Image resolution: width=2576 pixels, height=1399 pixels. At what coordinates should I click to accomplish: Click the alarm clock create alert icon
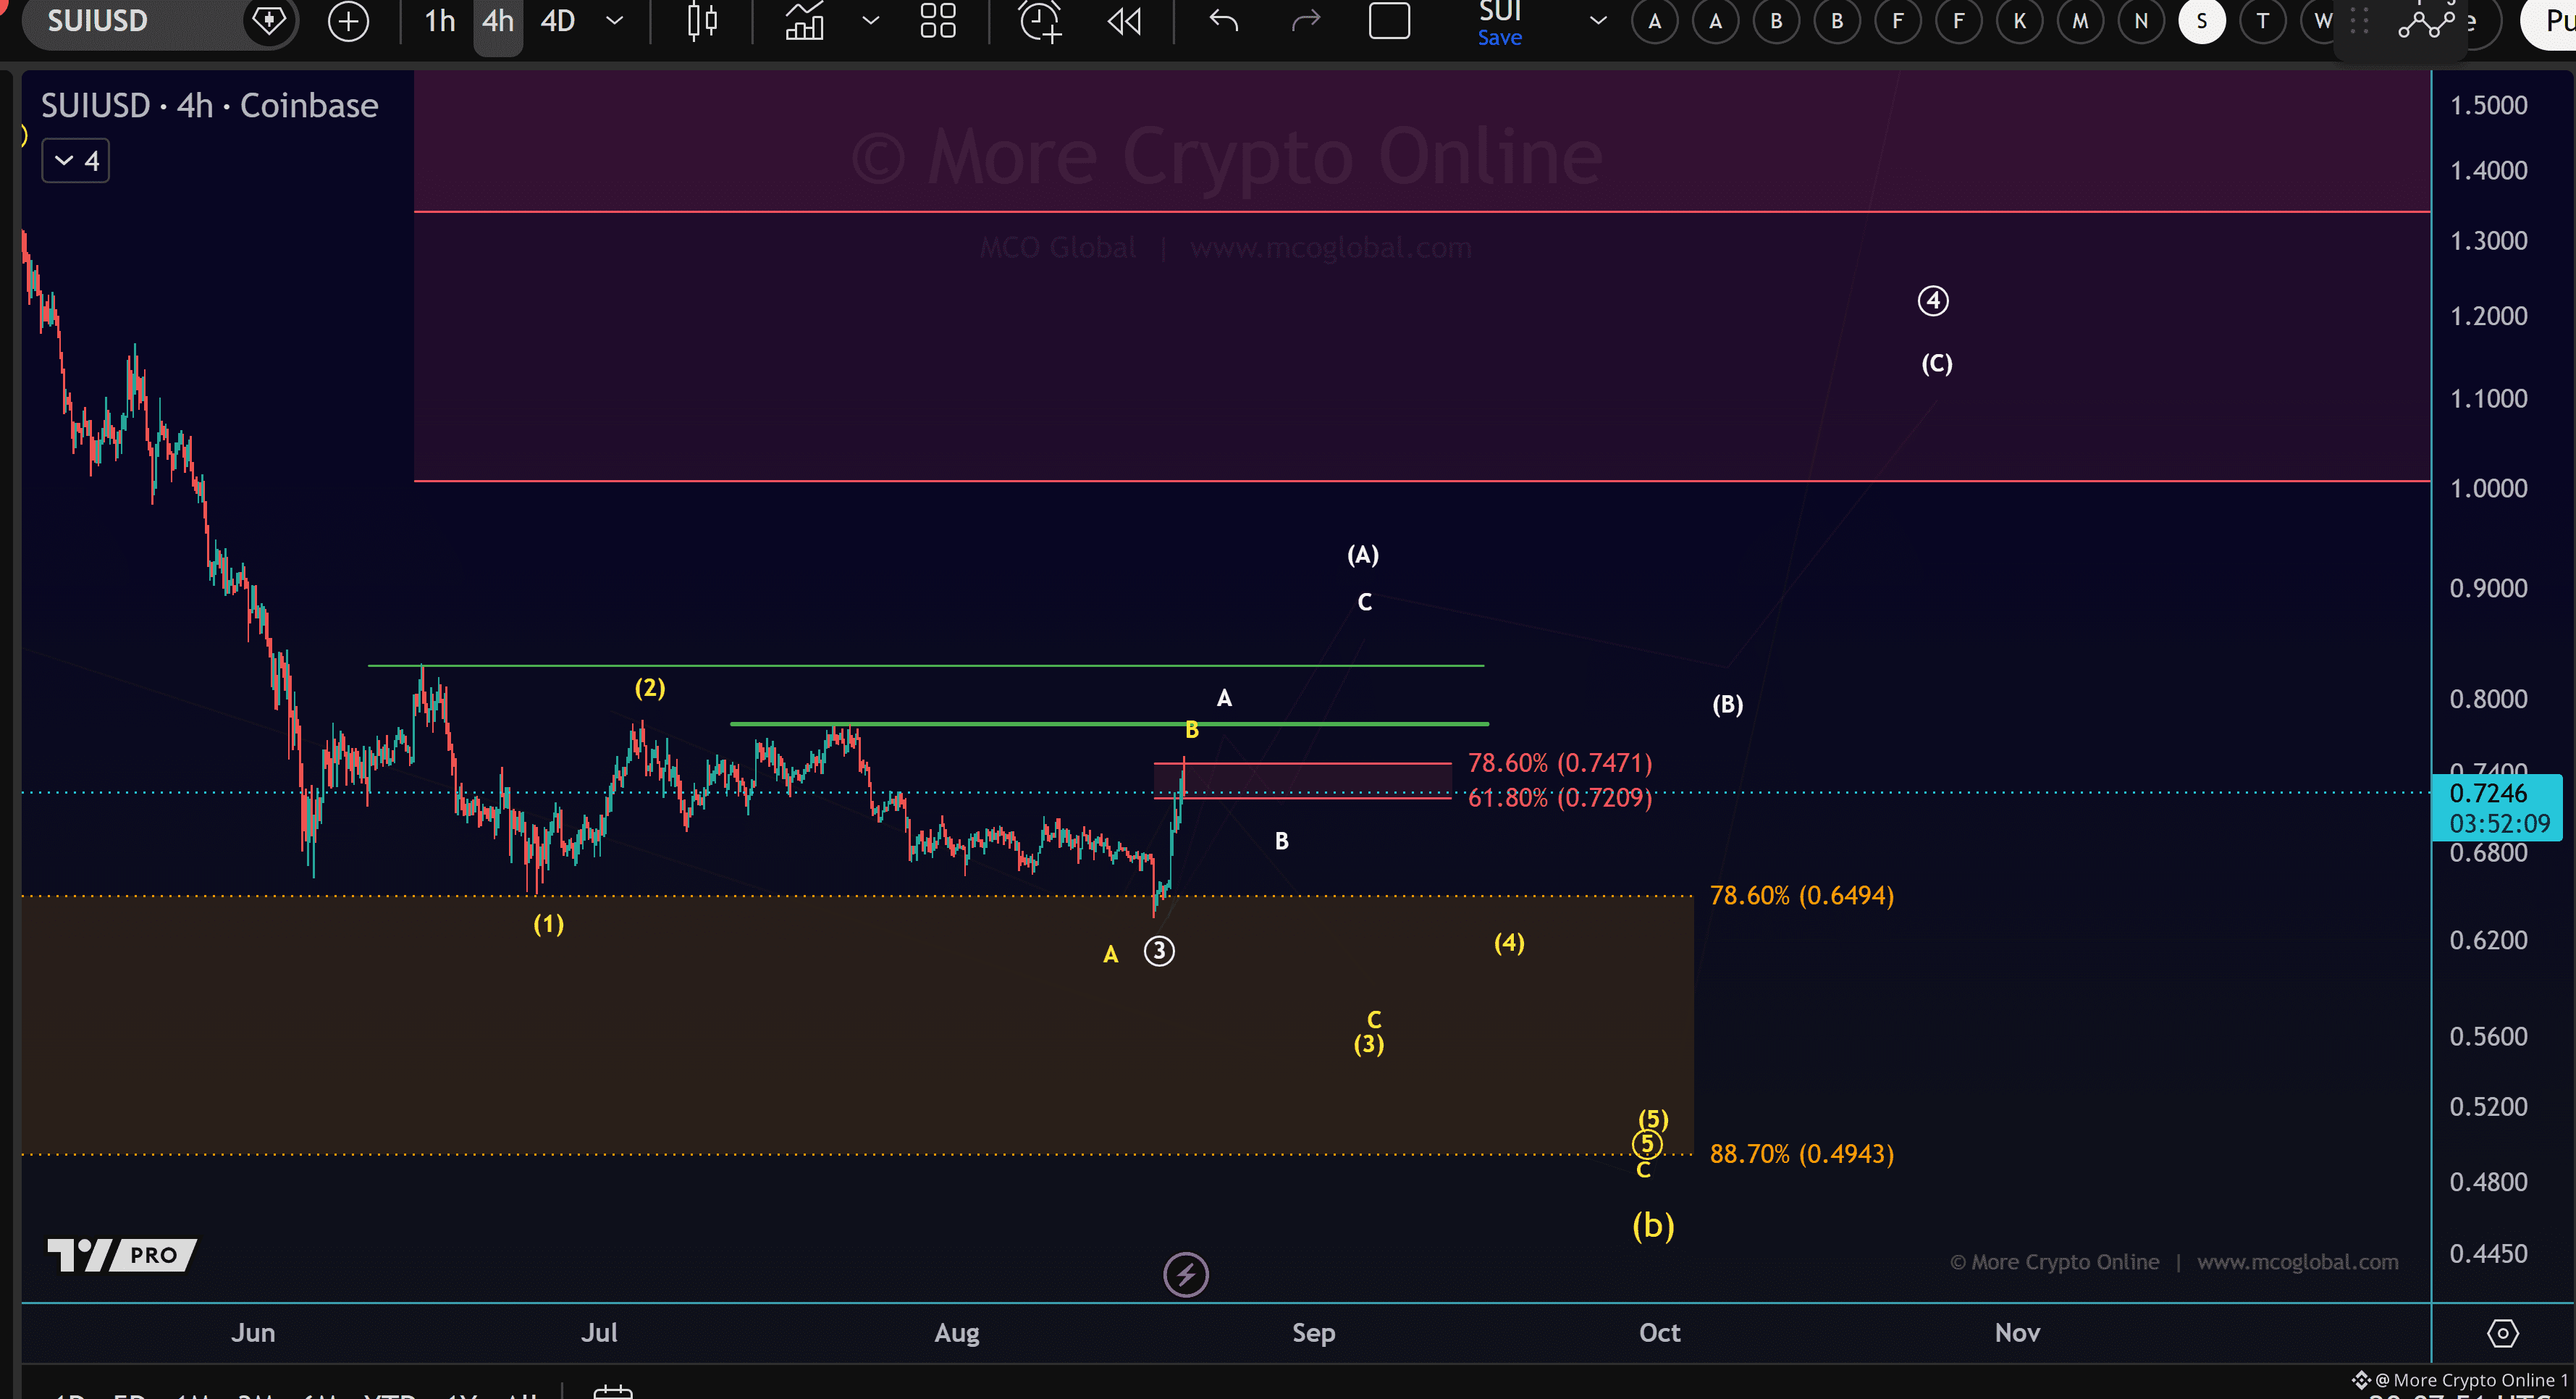click(x=1039, y=21)
